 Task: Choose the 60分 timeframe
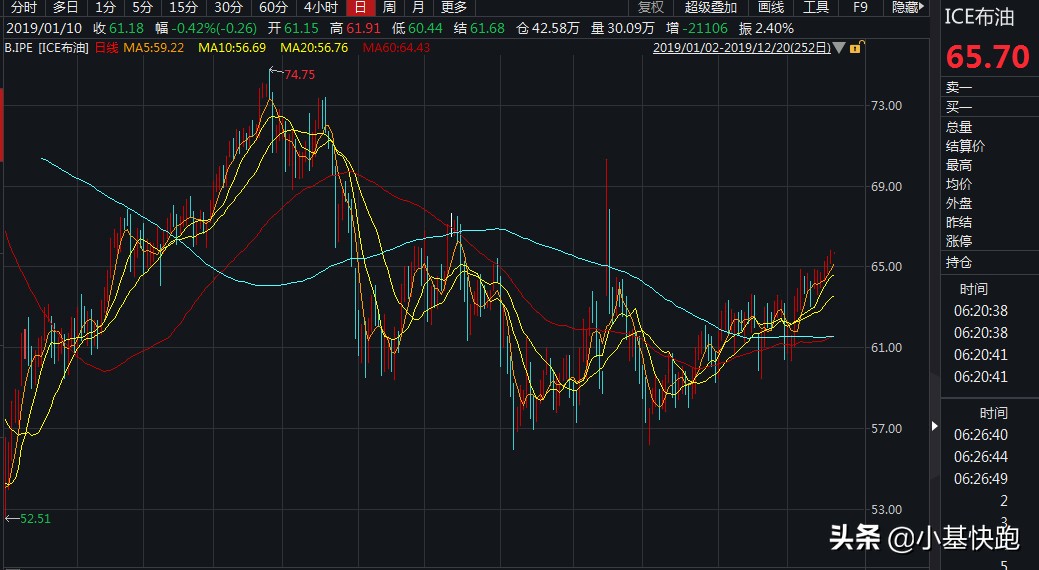point(273,7)
